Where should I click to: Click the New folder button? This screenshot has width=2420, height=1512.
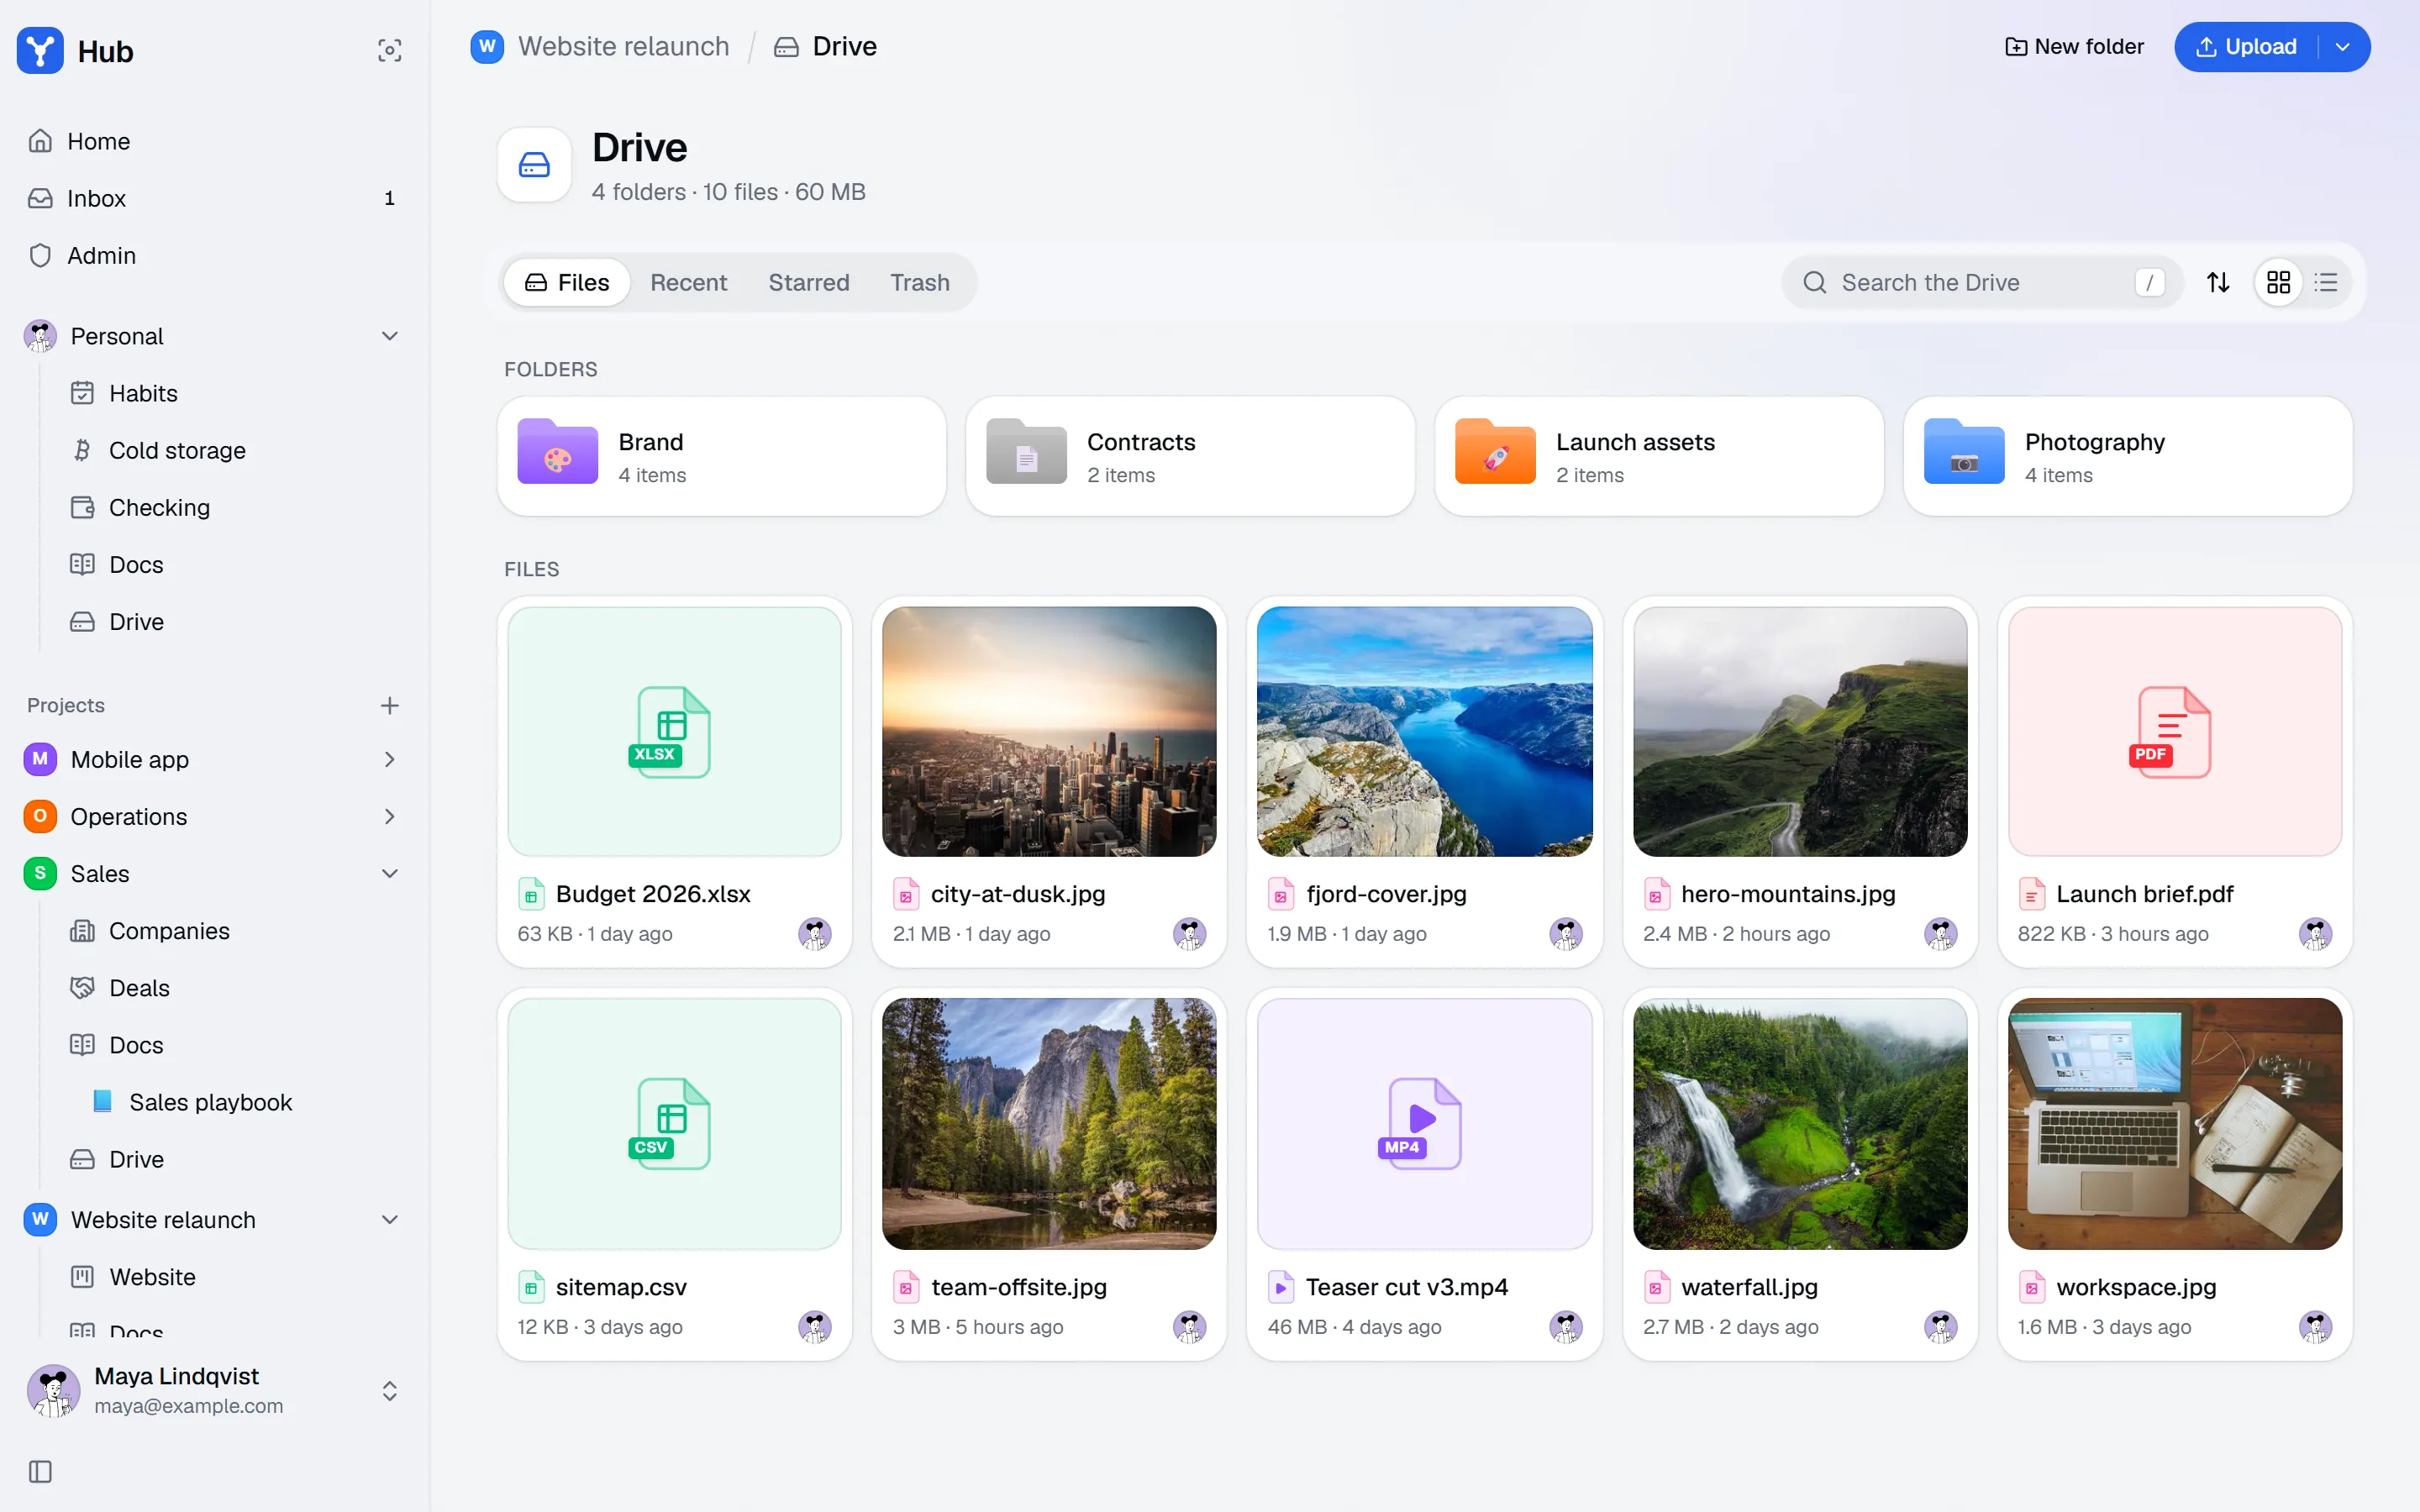[x=2074, y=47]
